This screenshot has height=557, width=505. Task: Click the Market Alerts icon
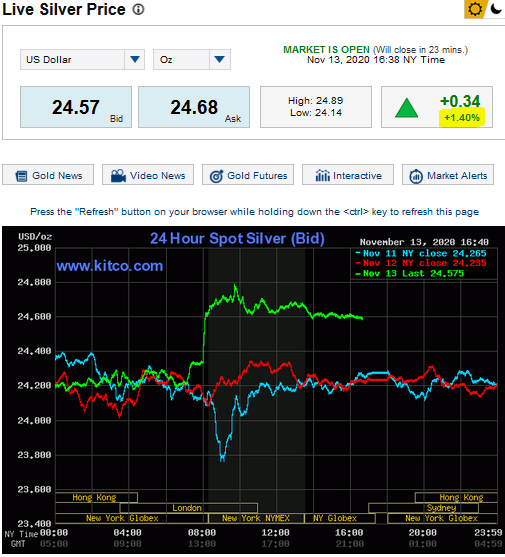(x=416, y=176)
